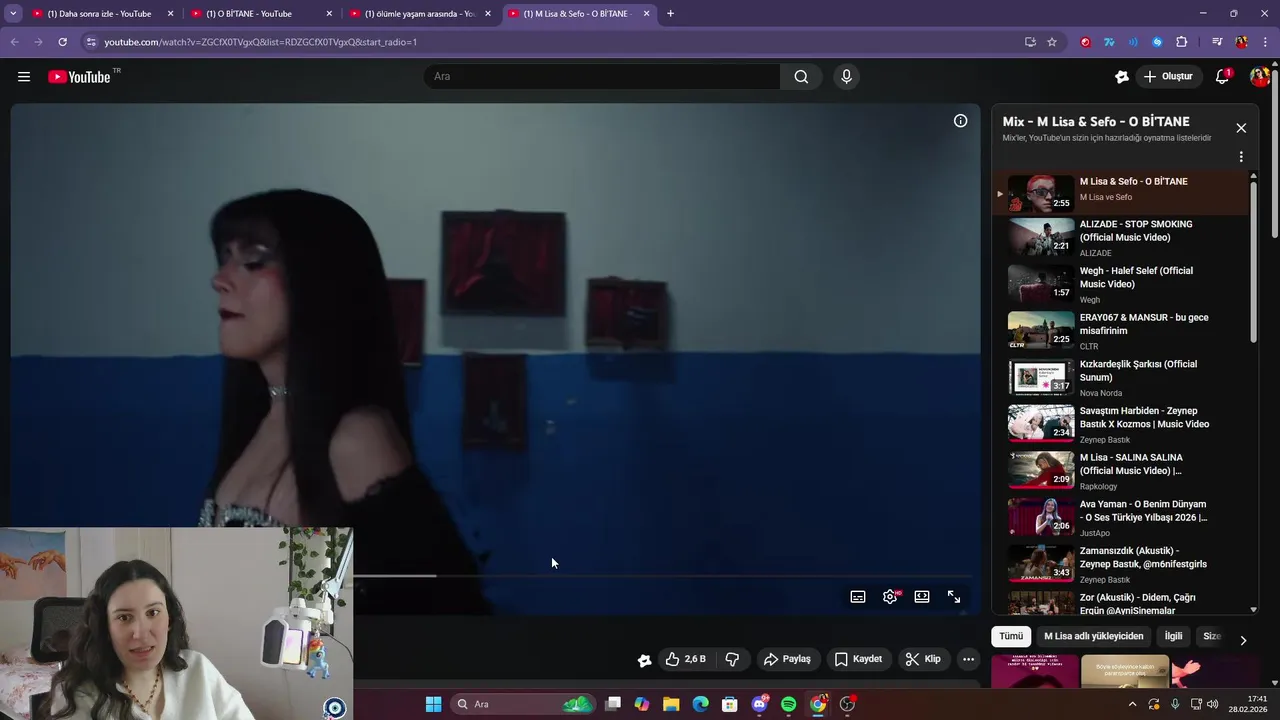The image size is (1280, 720).
Task: Open the Shazam extension icon
Action: pyautogui.click(x=1157, y=42)
